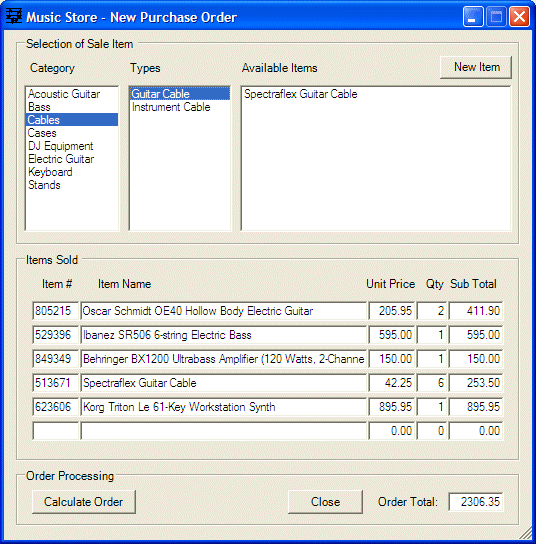Click Ibanez row sub total 595.00
The width and height of the screenshot is (536, 544).
[476, 335]
